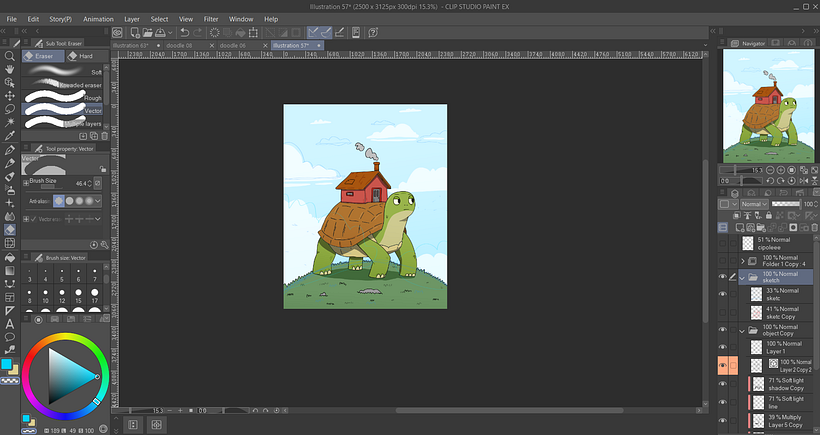The height and width of the screenshot is (435, 820).
Task: Hide the sketch folder layer
Action: 722,277
